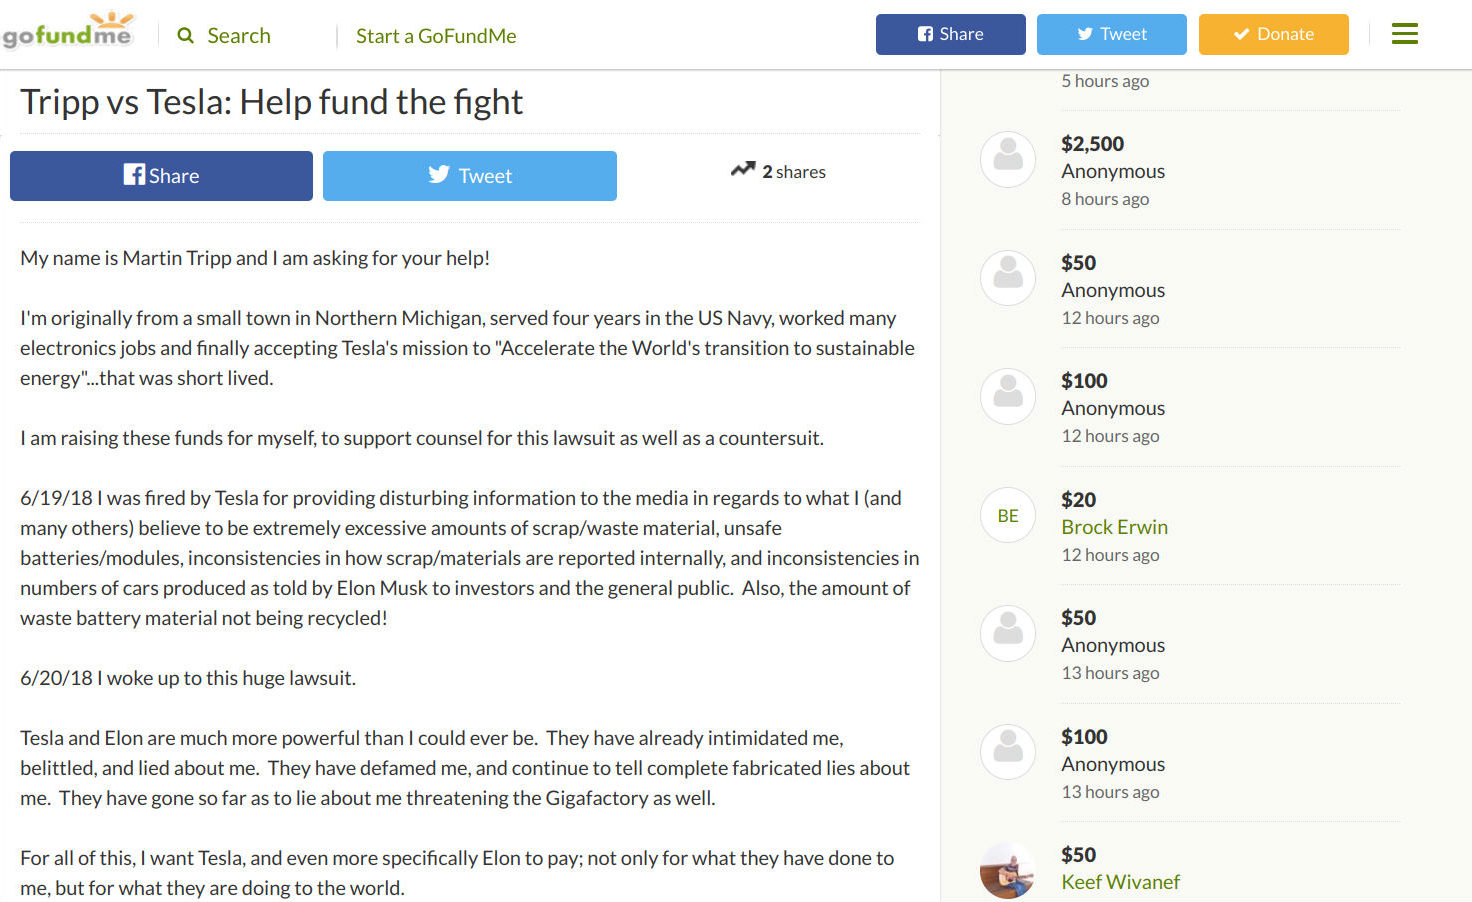
Task: Click the search magnifier icon
Action: pos(185,36)
